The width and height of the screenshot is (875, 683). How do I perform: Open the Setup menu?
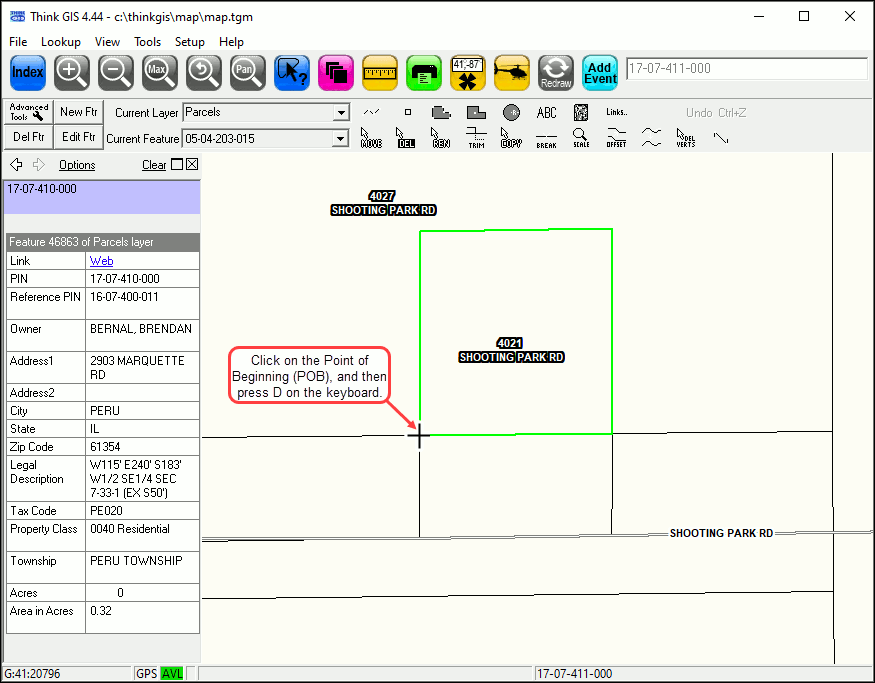(190, 42)
